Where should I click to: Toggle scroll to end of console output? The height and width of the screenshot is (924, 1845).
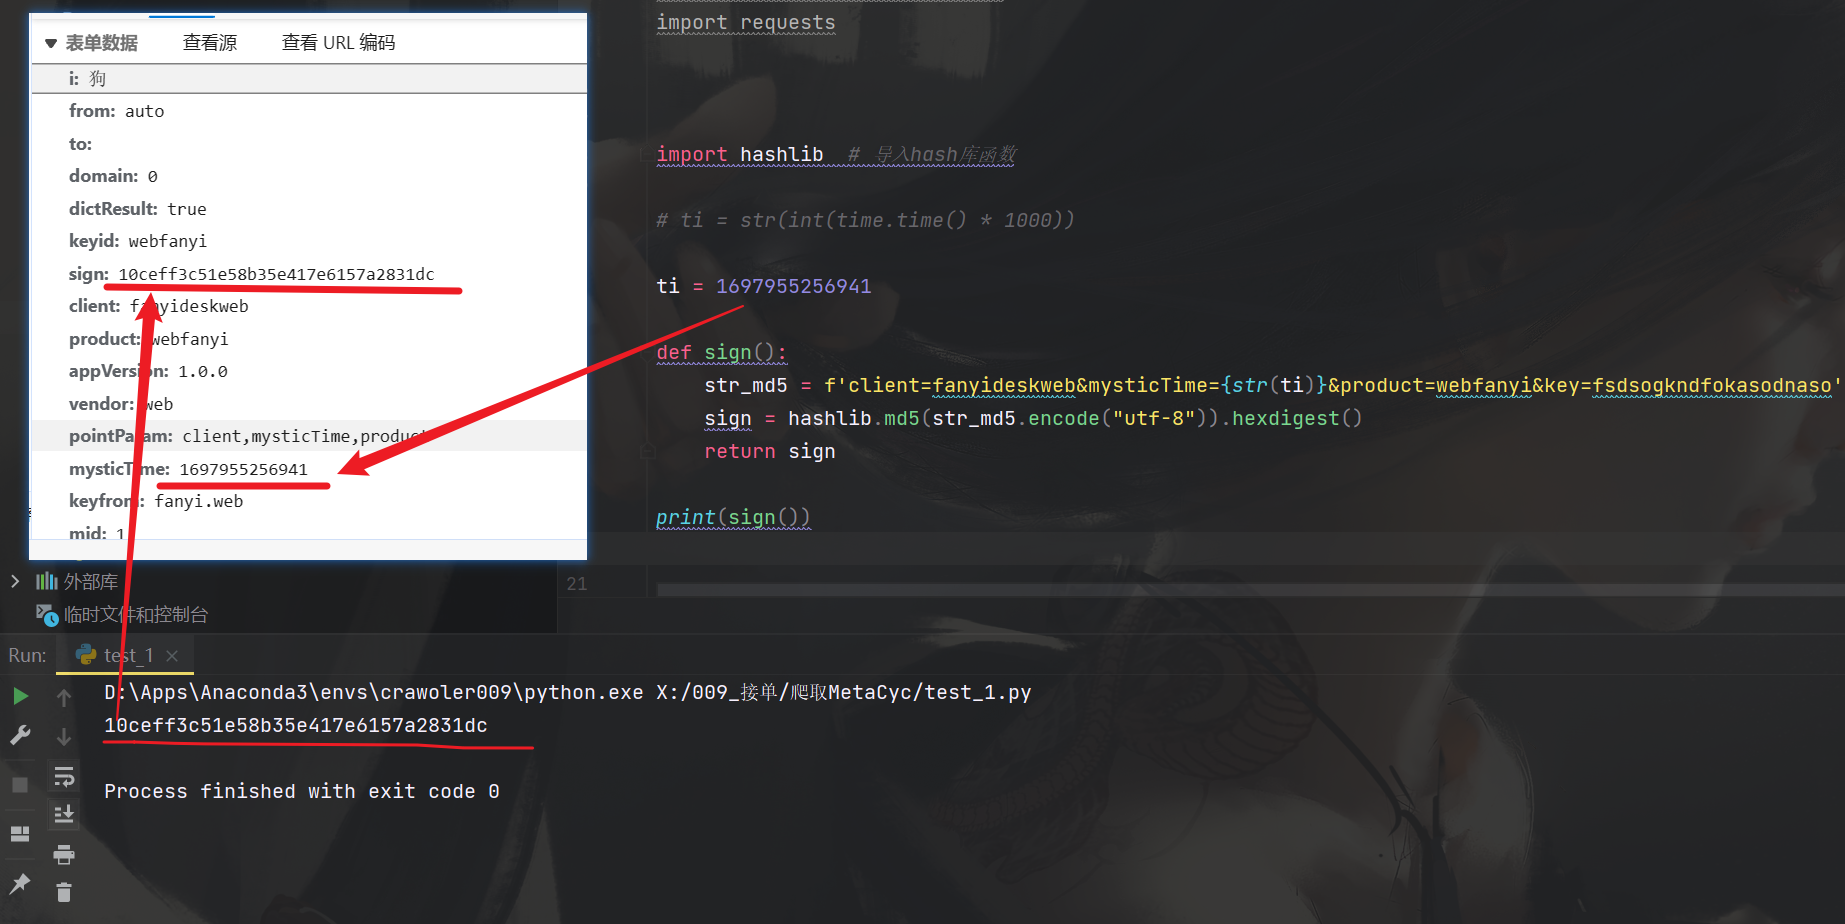click(64, 814)
